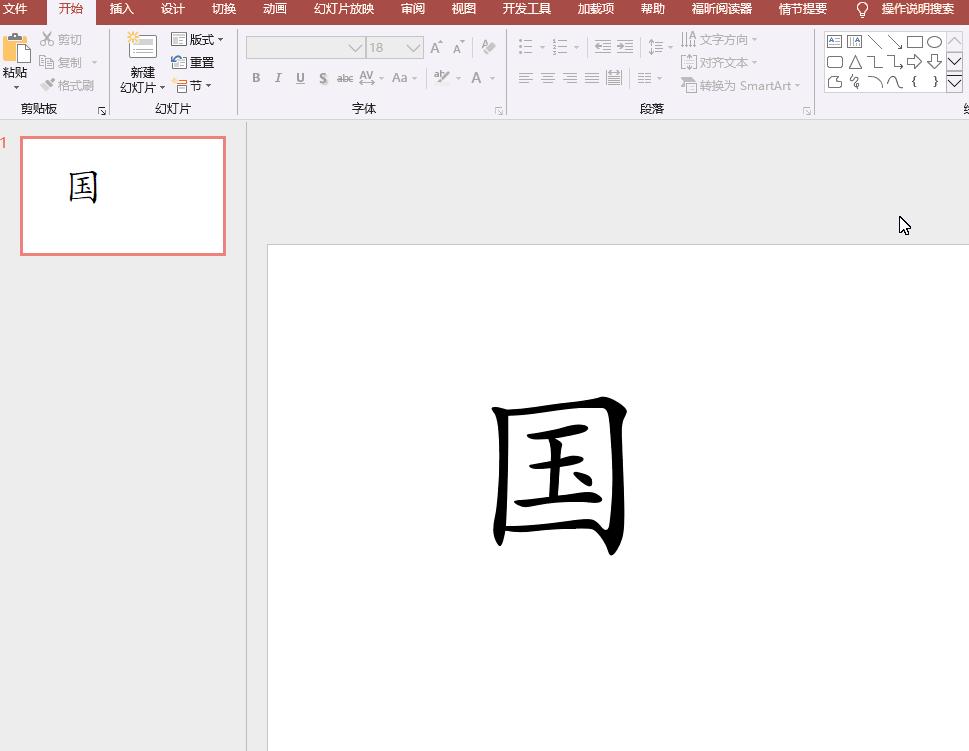Toggle italic formatting
This screenshot has width=969, height=751.
278,77
